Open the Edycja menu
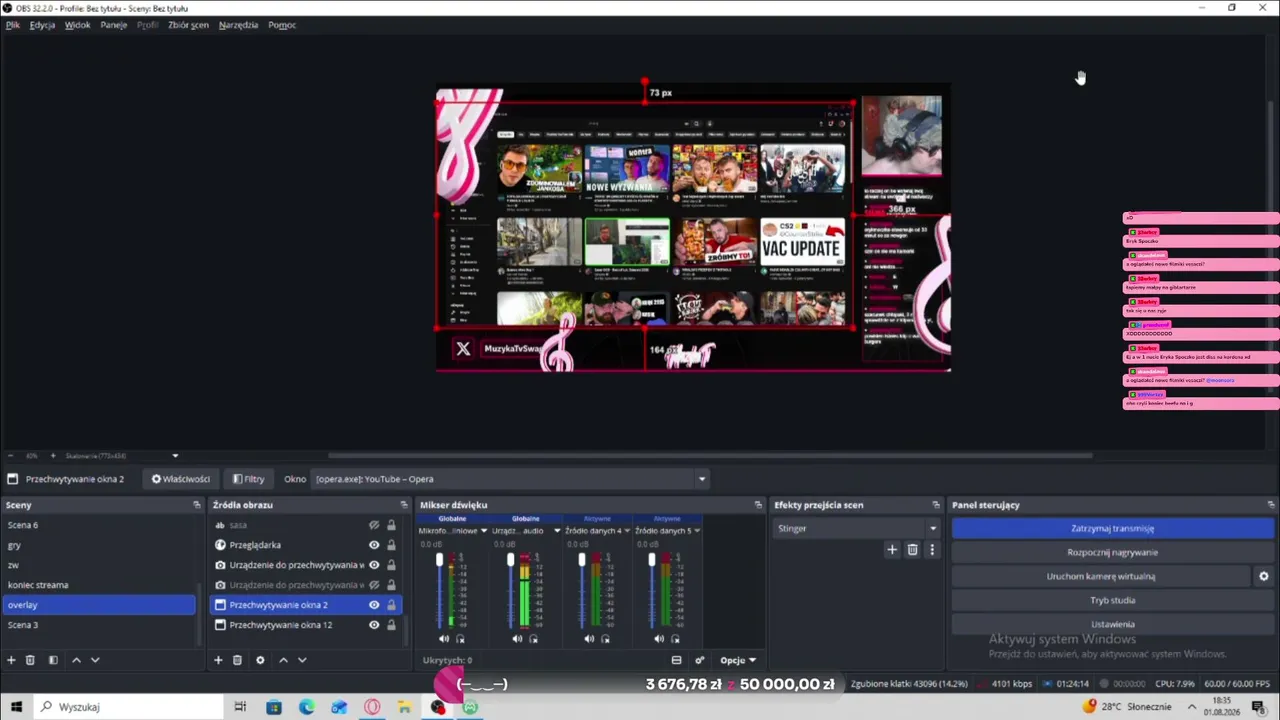The height and width of the screenshot is (720, 1280). pyautogui.click(x=42, y=25)
